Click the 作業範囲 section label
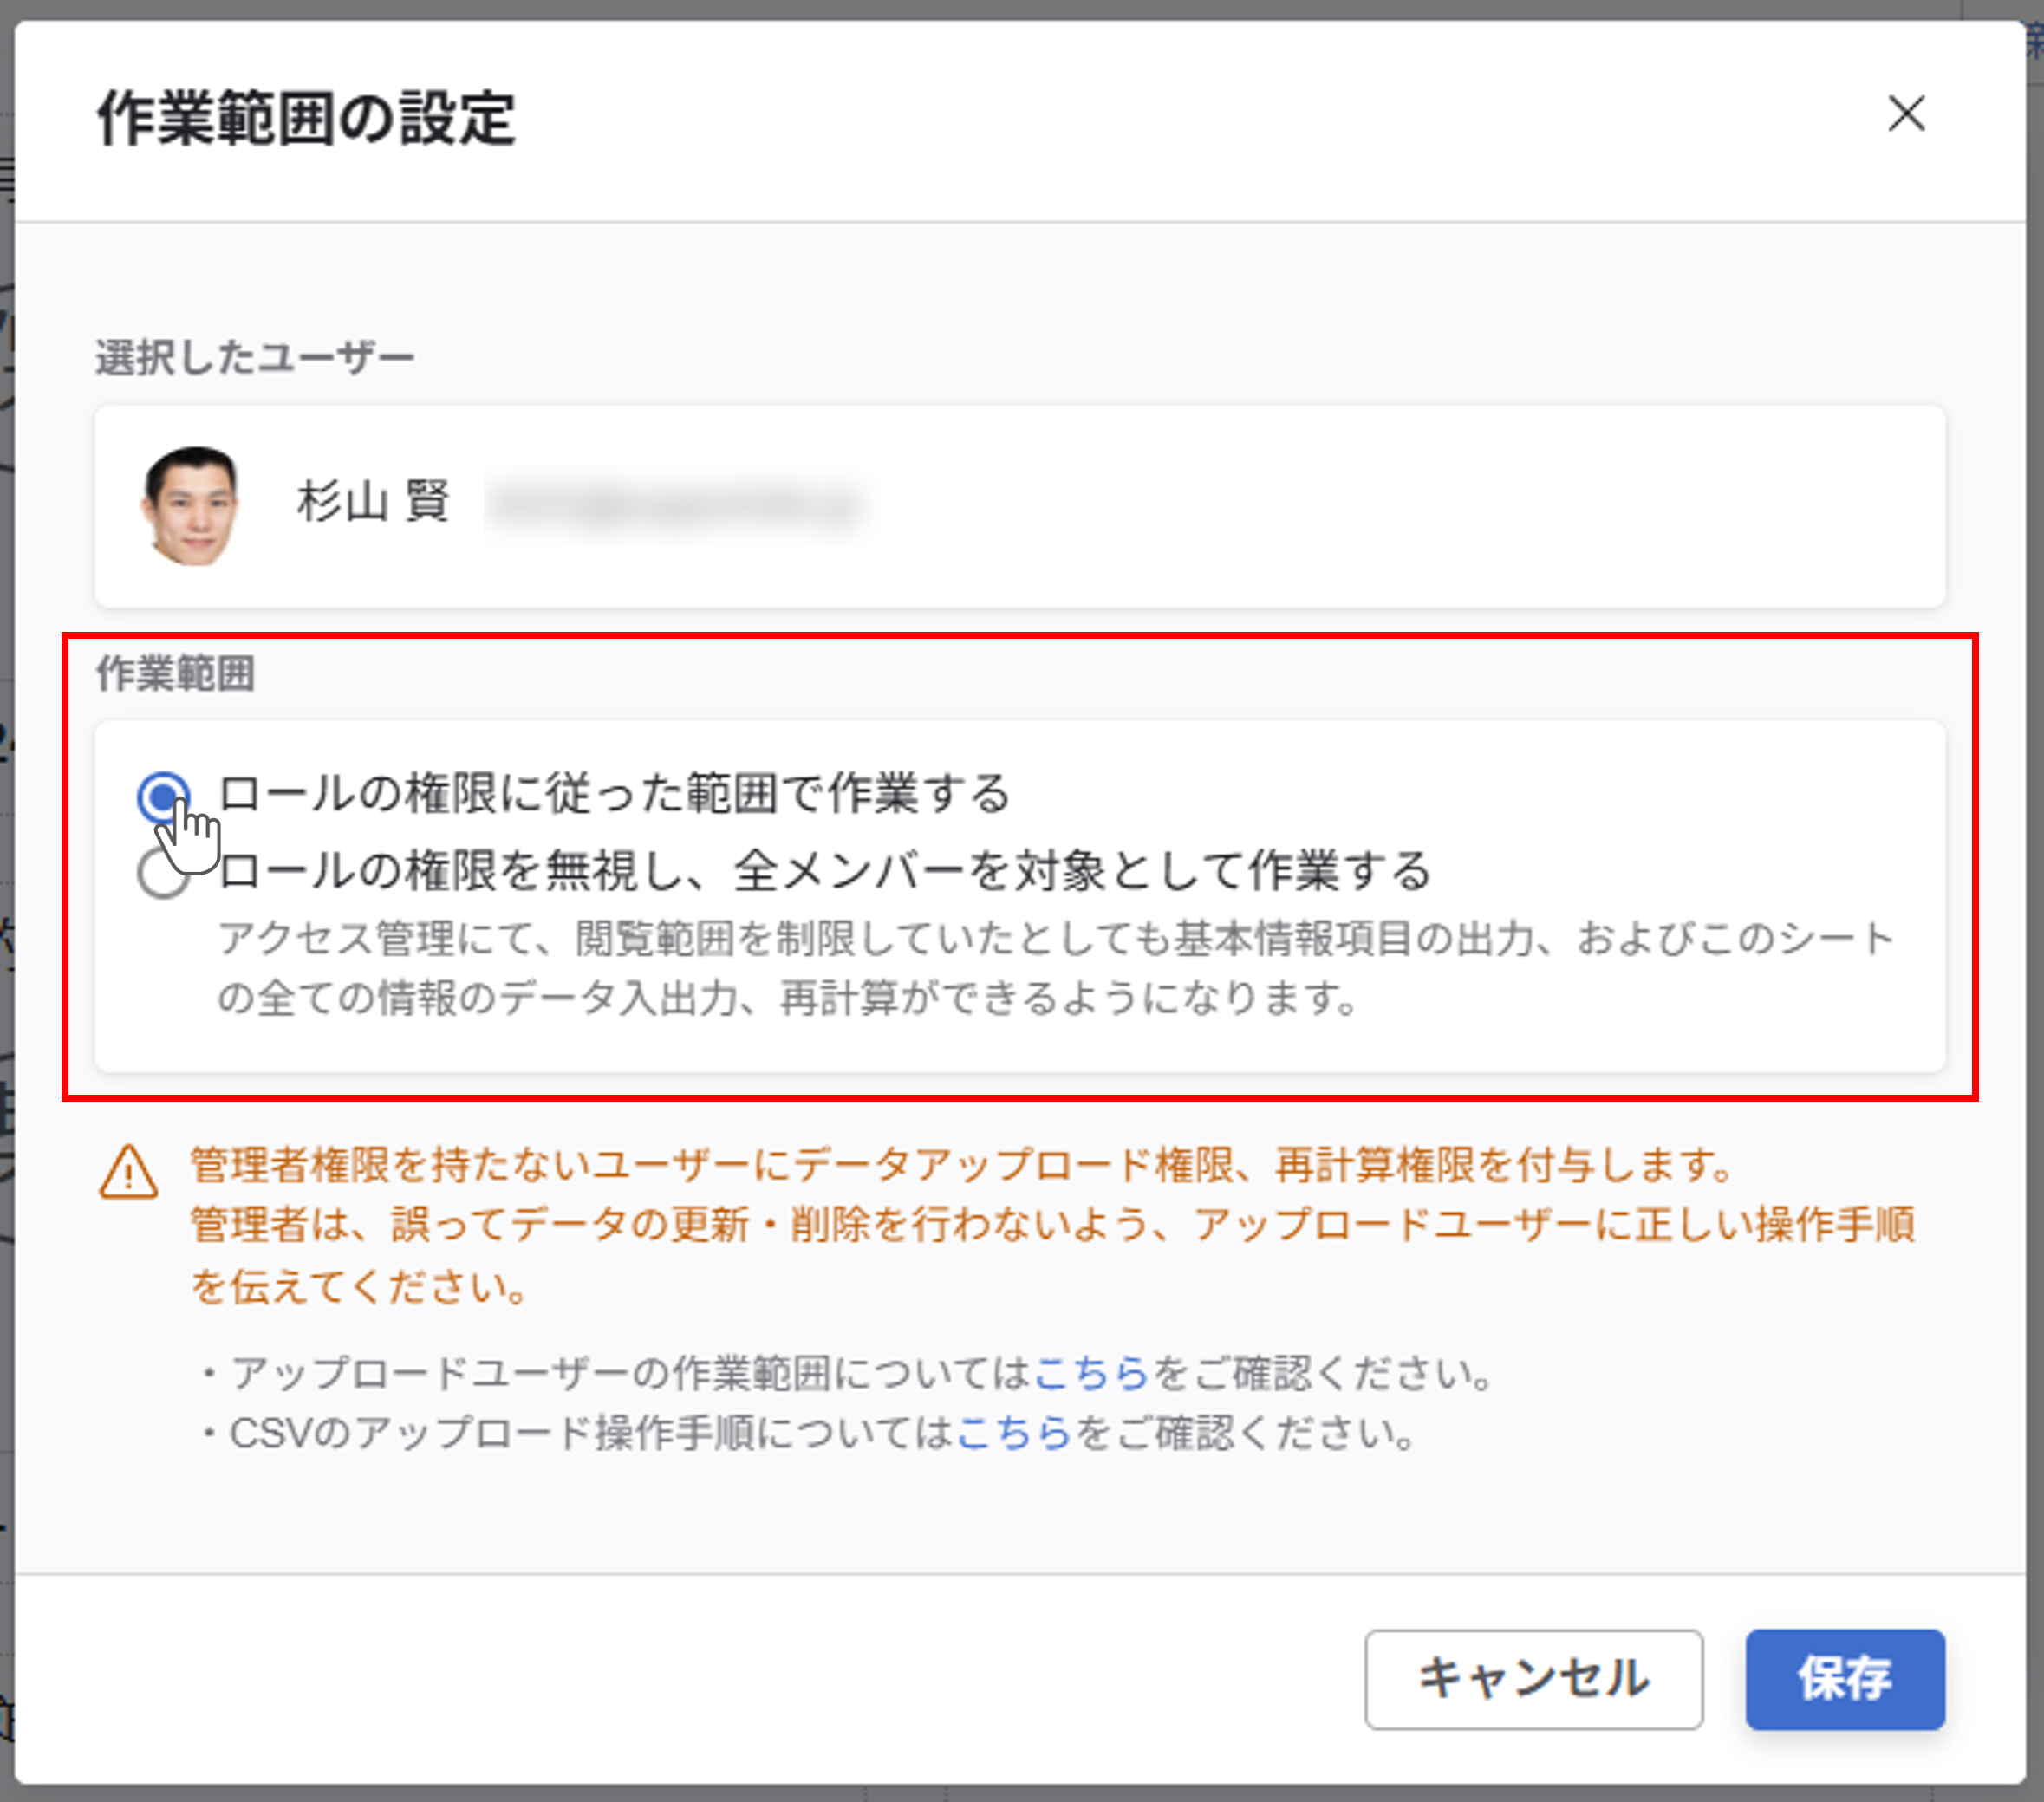This screenshot has height=1802, width=2044. click(175, 673)
